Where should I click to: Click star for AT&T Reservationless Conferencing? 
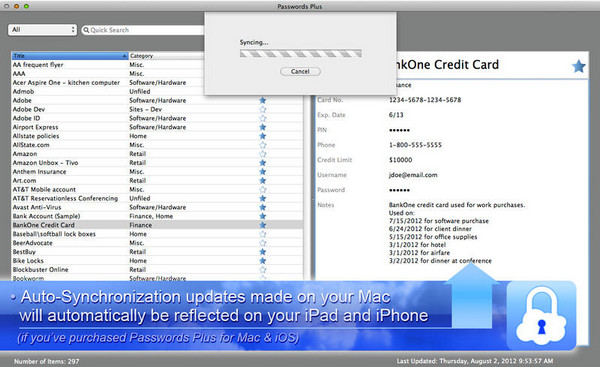[x=262, y=198]
